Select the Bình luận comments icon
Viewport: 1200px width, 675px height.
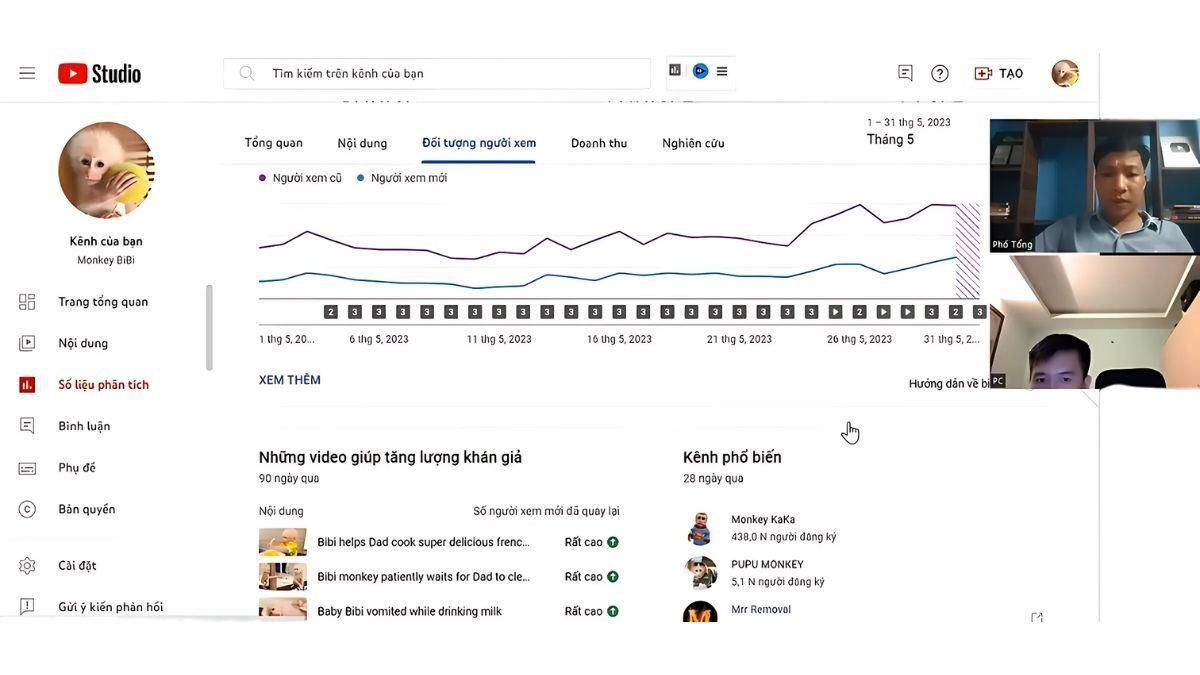click(27, 425)
